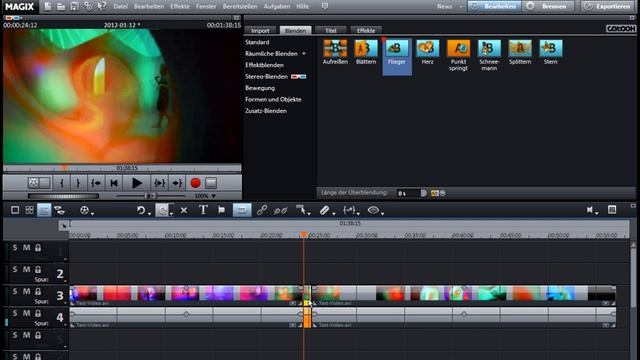Set range end with right brace button
Screen dimensions: 640x360
78,183
